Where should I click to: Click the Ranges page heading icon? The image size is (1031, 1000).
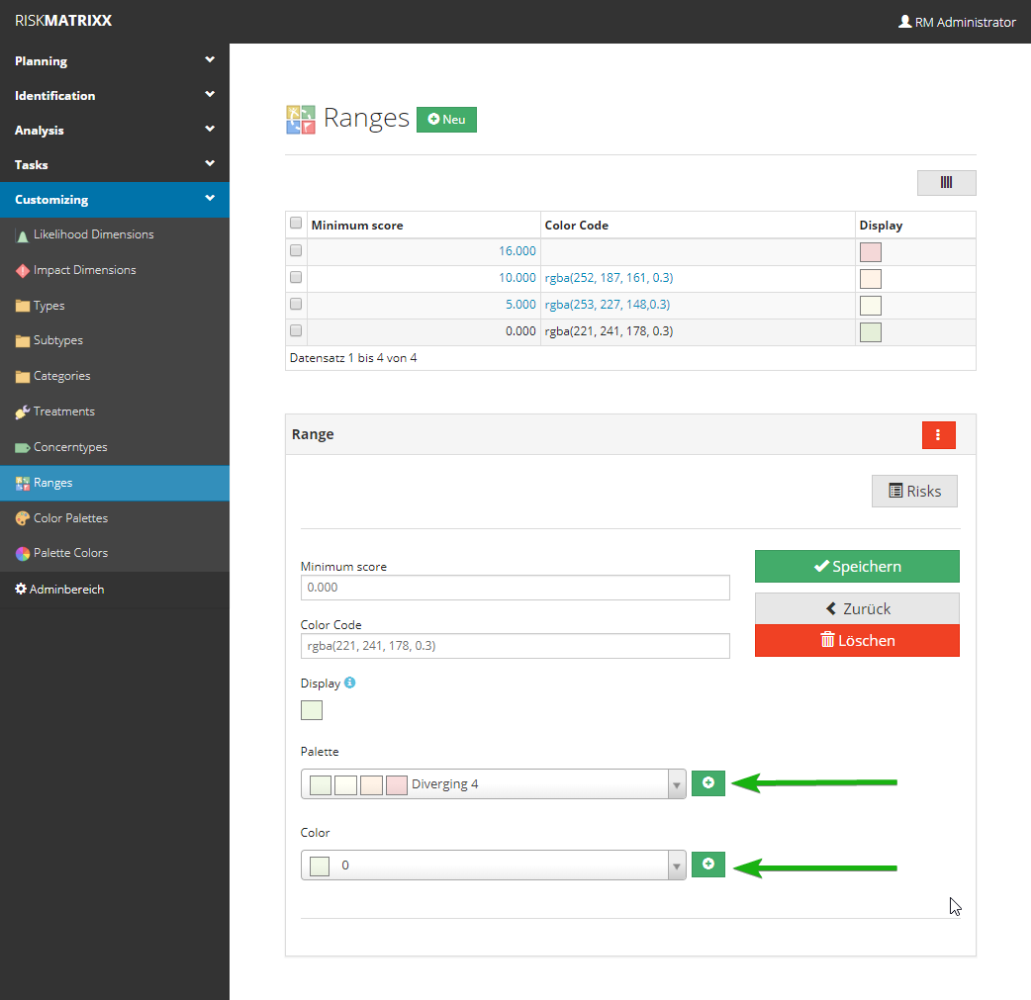[x=300, y=120]
